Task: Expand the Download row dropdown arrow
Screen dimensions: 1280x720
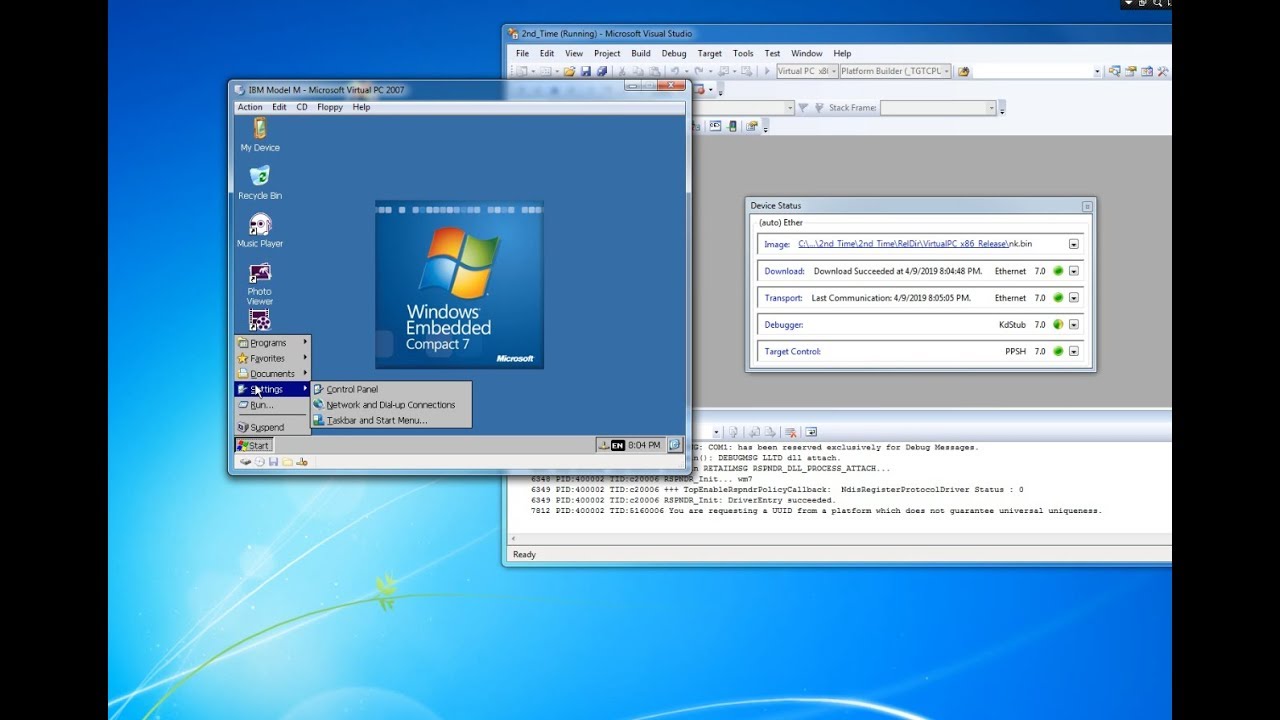Action: coord(1074,271)
